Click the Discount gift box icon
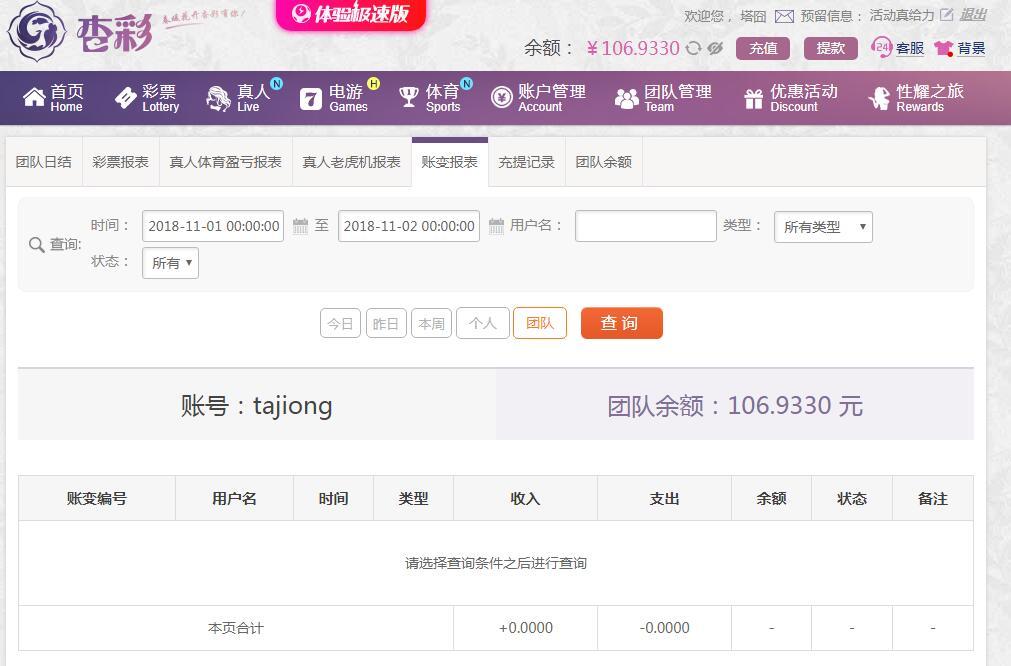 coord(753,99)
